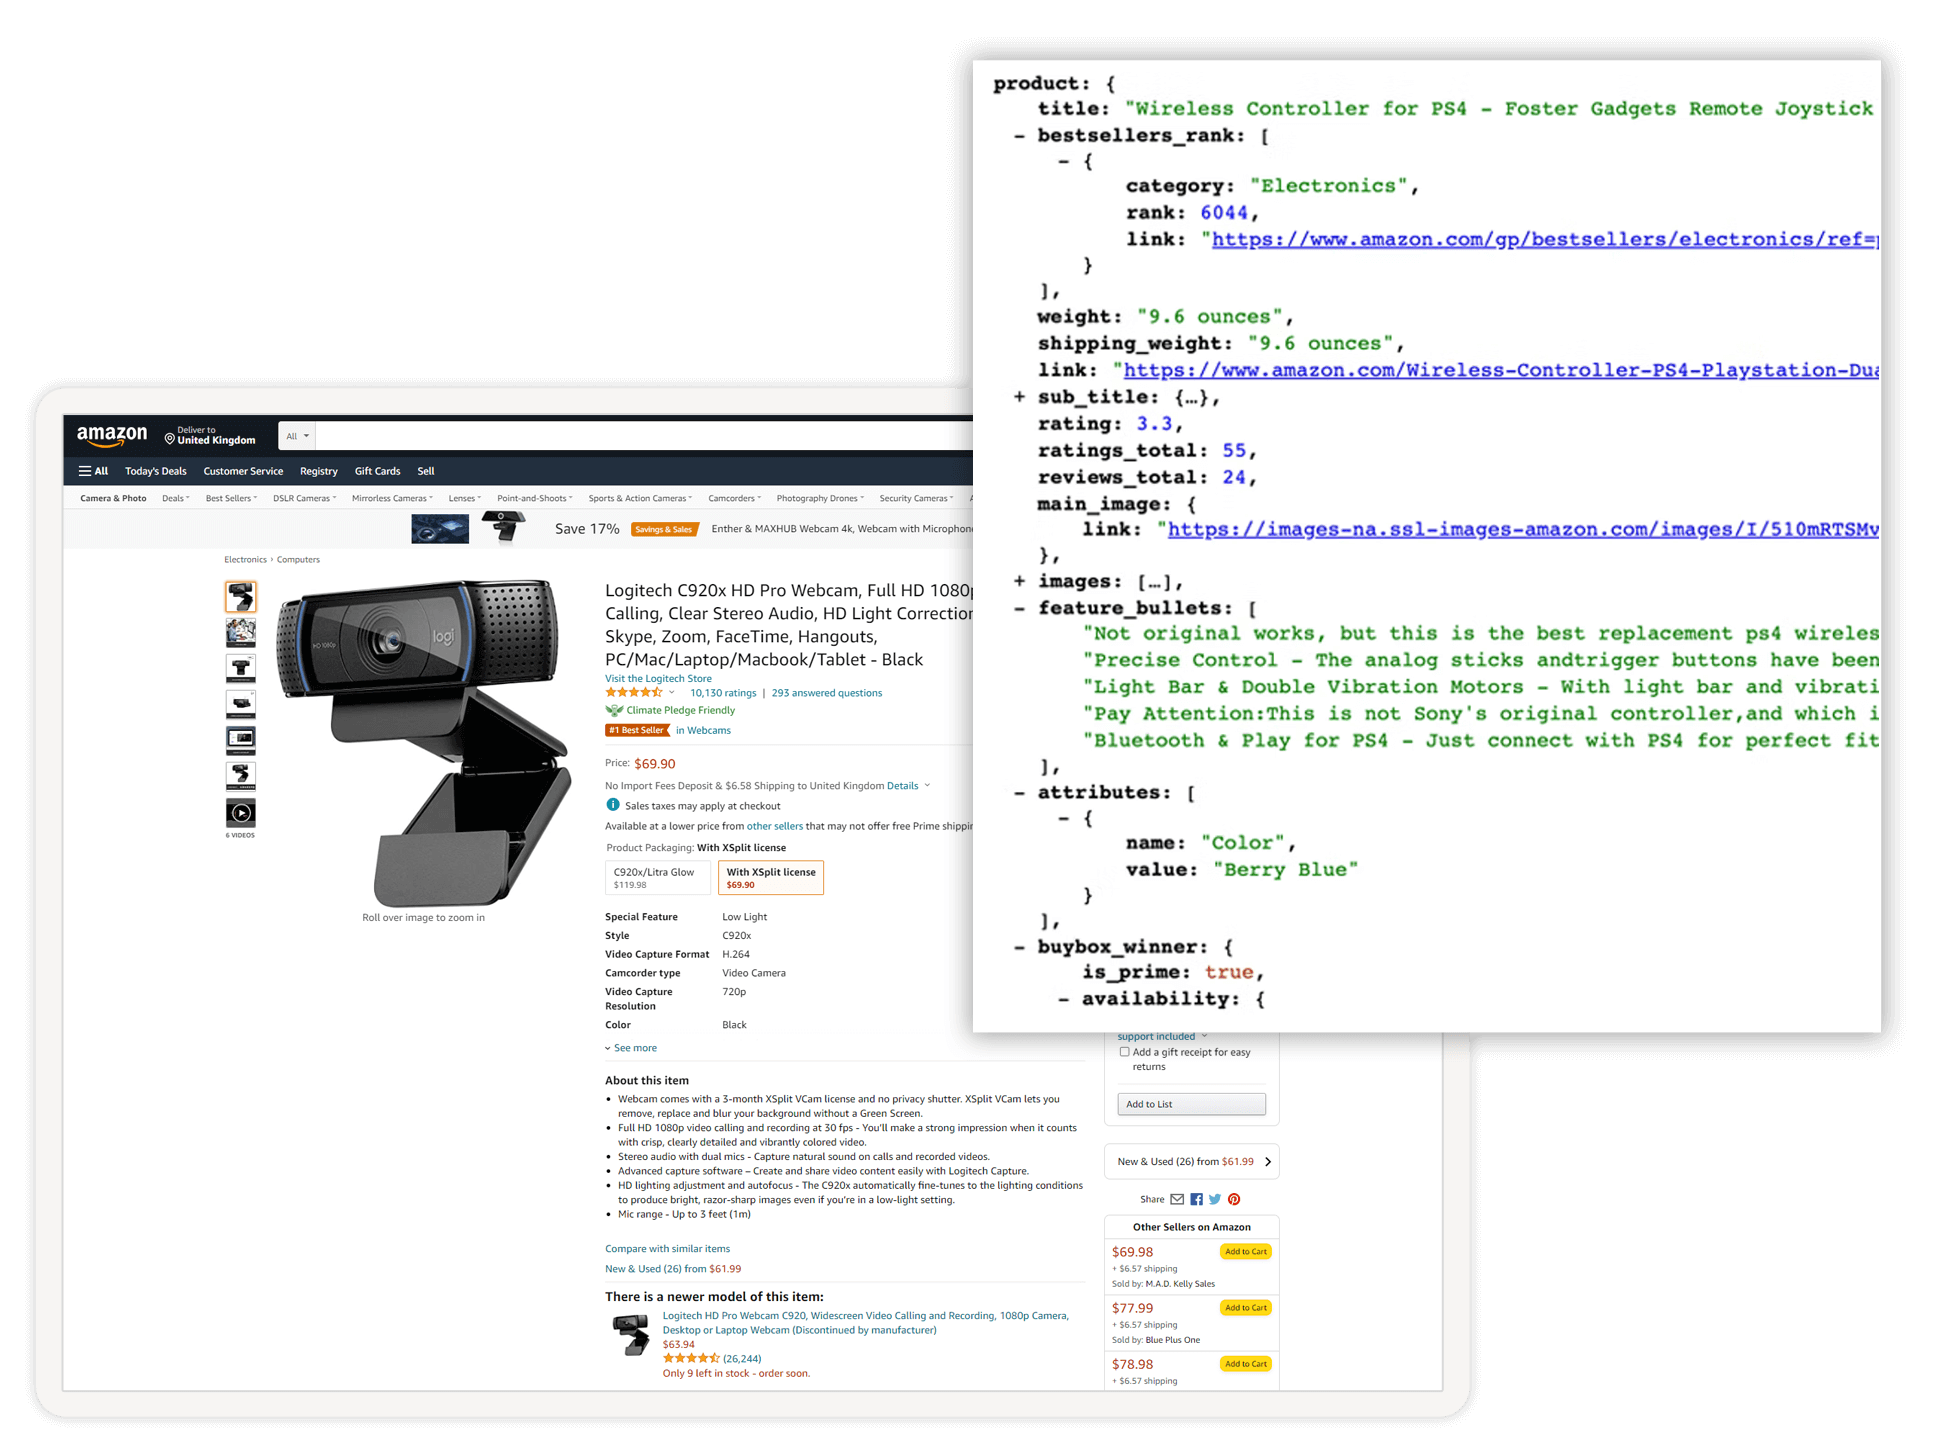The image size is (1946, 1452).
Task: Open the All hamburger menu
Action: pyautogui.click(x=93, y=471)
